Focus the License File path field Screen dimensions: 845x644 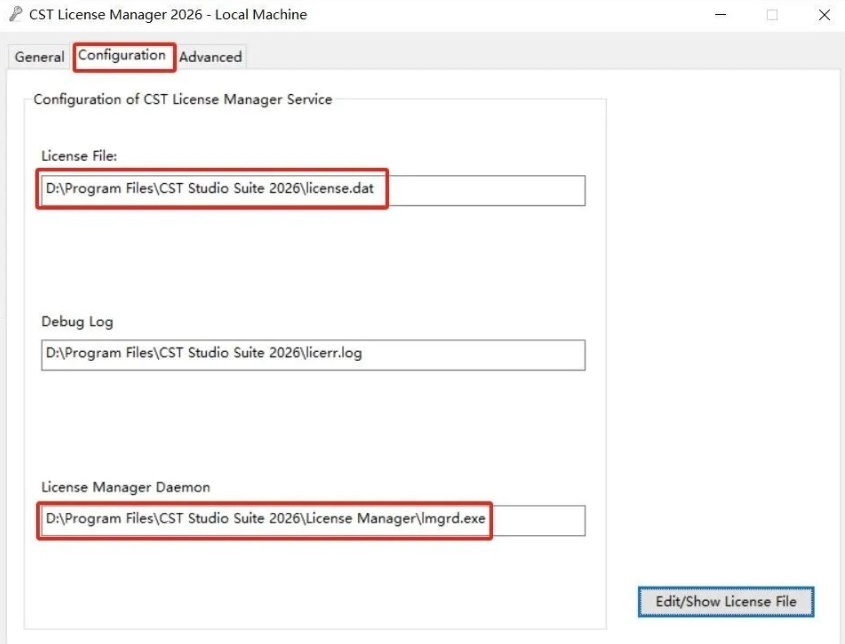tap(312, 190)
